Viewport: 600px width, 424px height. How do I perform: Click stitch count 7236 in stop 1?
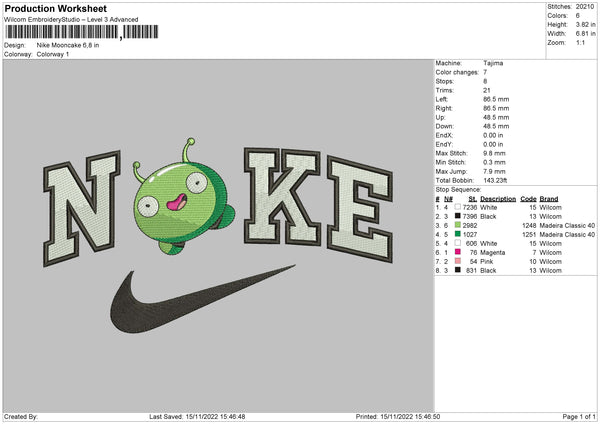coord(470,207)
